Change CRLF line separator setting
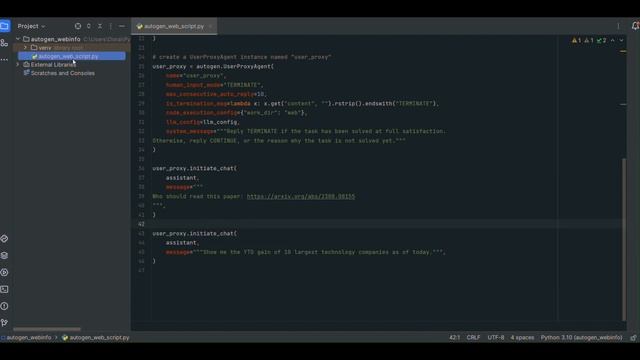 (473, 338)
